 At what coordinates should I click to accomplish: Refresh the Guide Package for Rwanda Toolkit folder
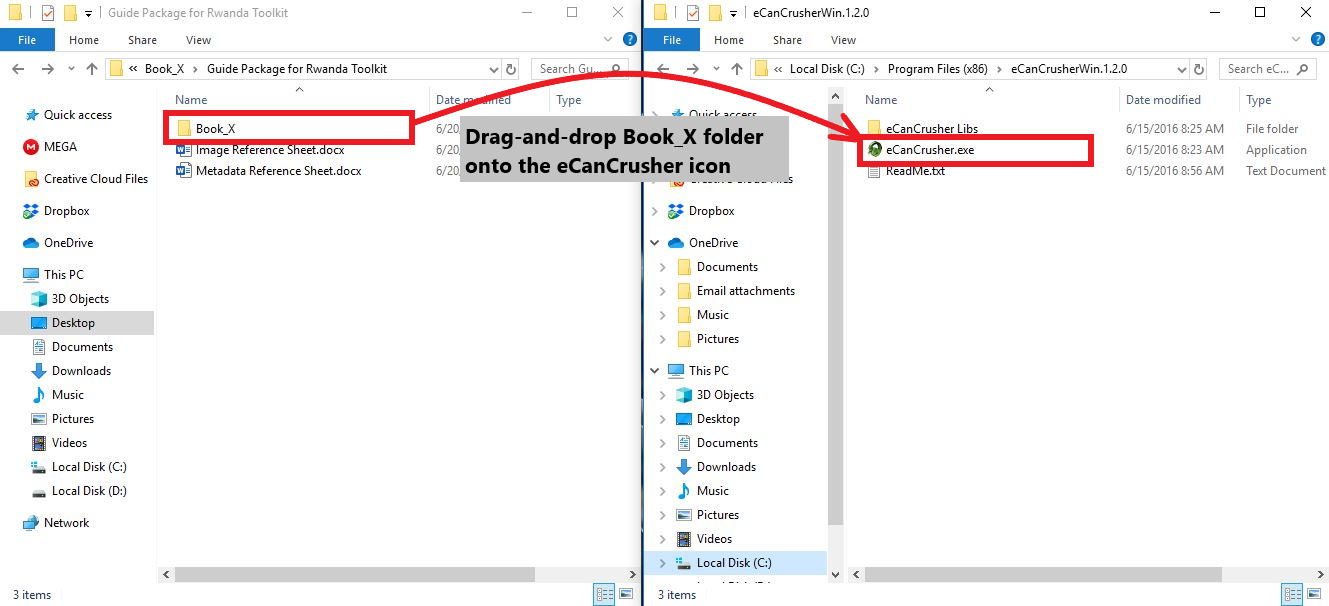pos(512,69)
